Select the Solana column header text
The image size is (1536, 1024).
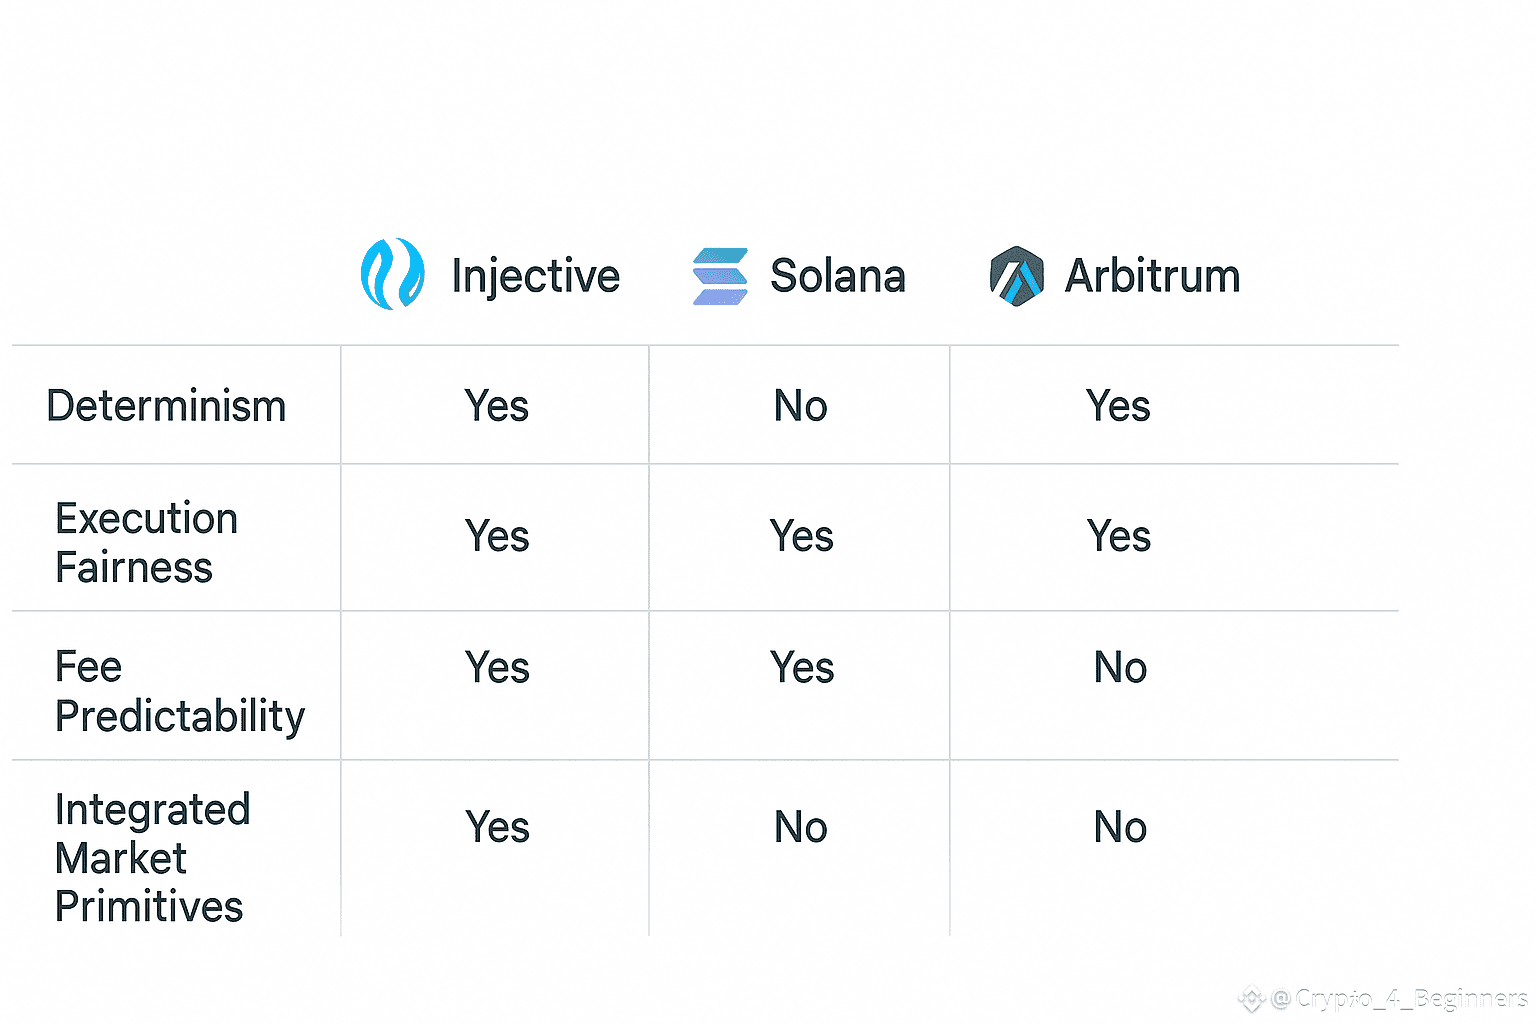pos(837,276)
